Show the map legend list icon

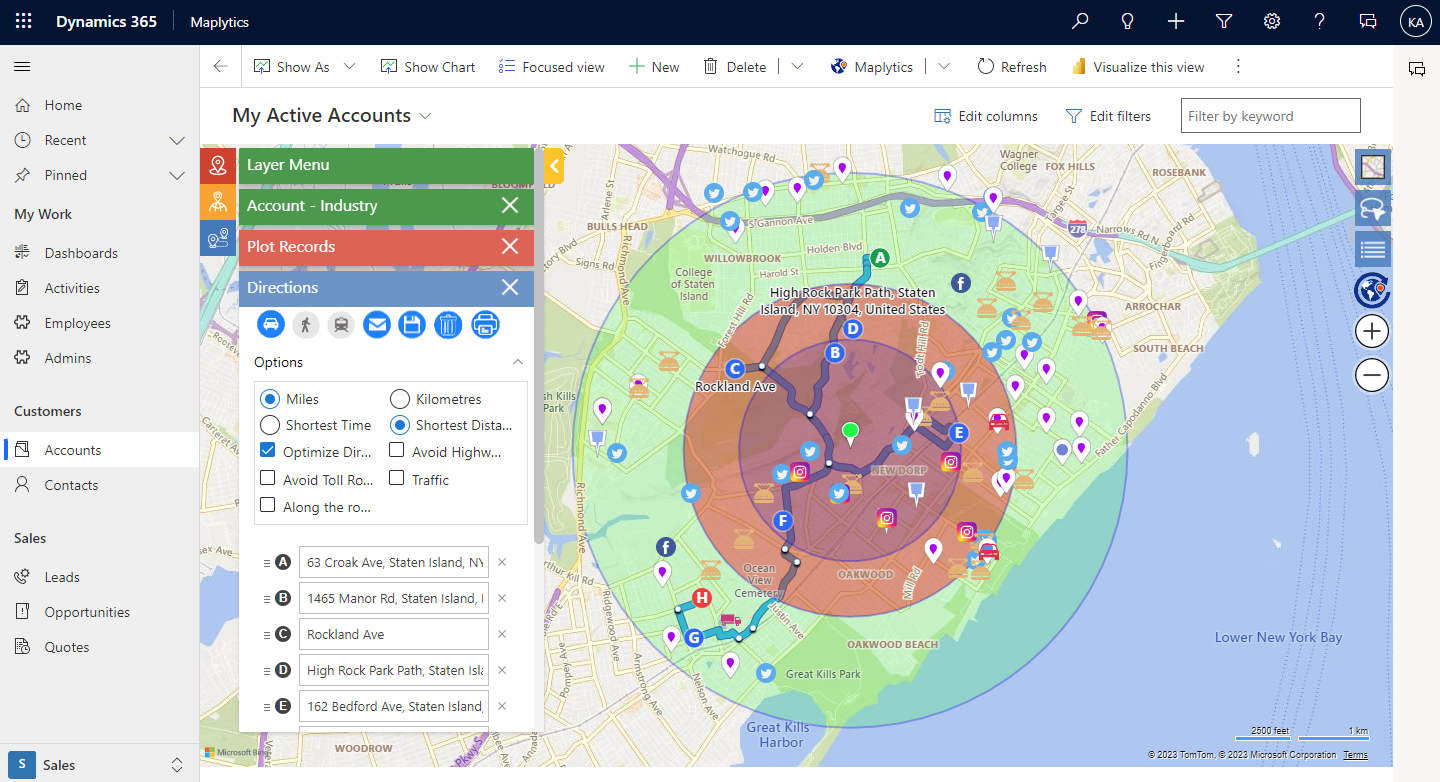(1372, 249)
